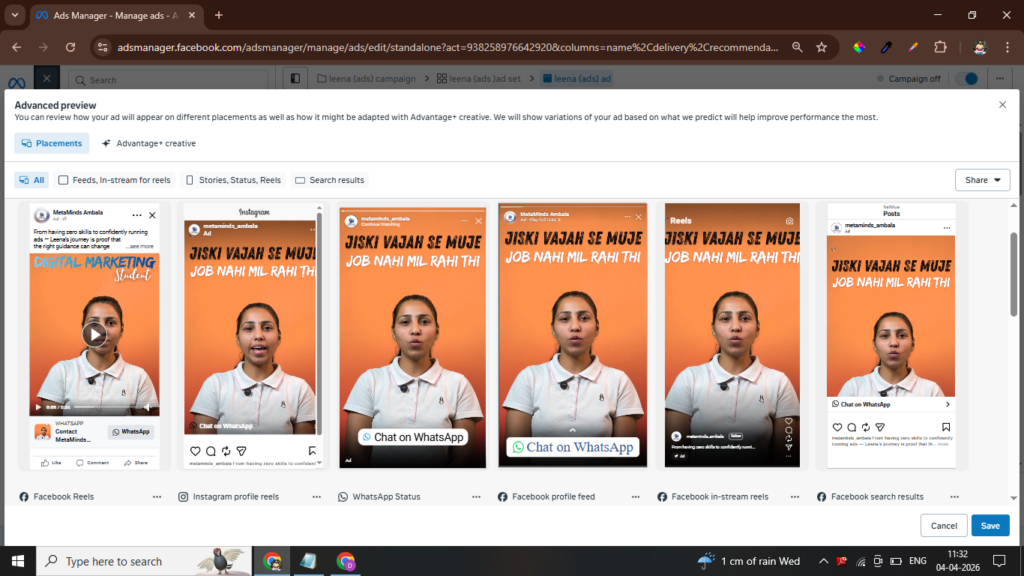Click the camera icon in in-stream reels preview
The width and height of the screenshot is (1024, 576).
[x=790, y=220]
